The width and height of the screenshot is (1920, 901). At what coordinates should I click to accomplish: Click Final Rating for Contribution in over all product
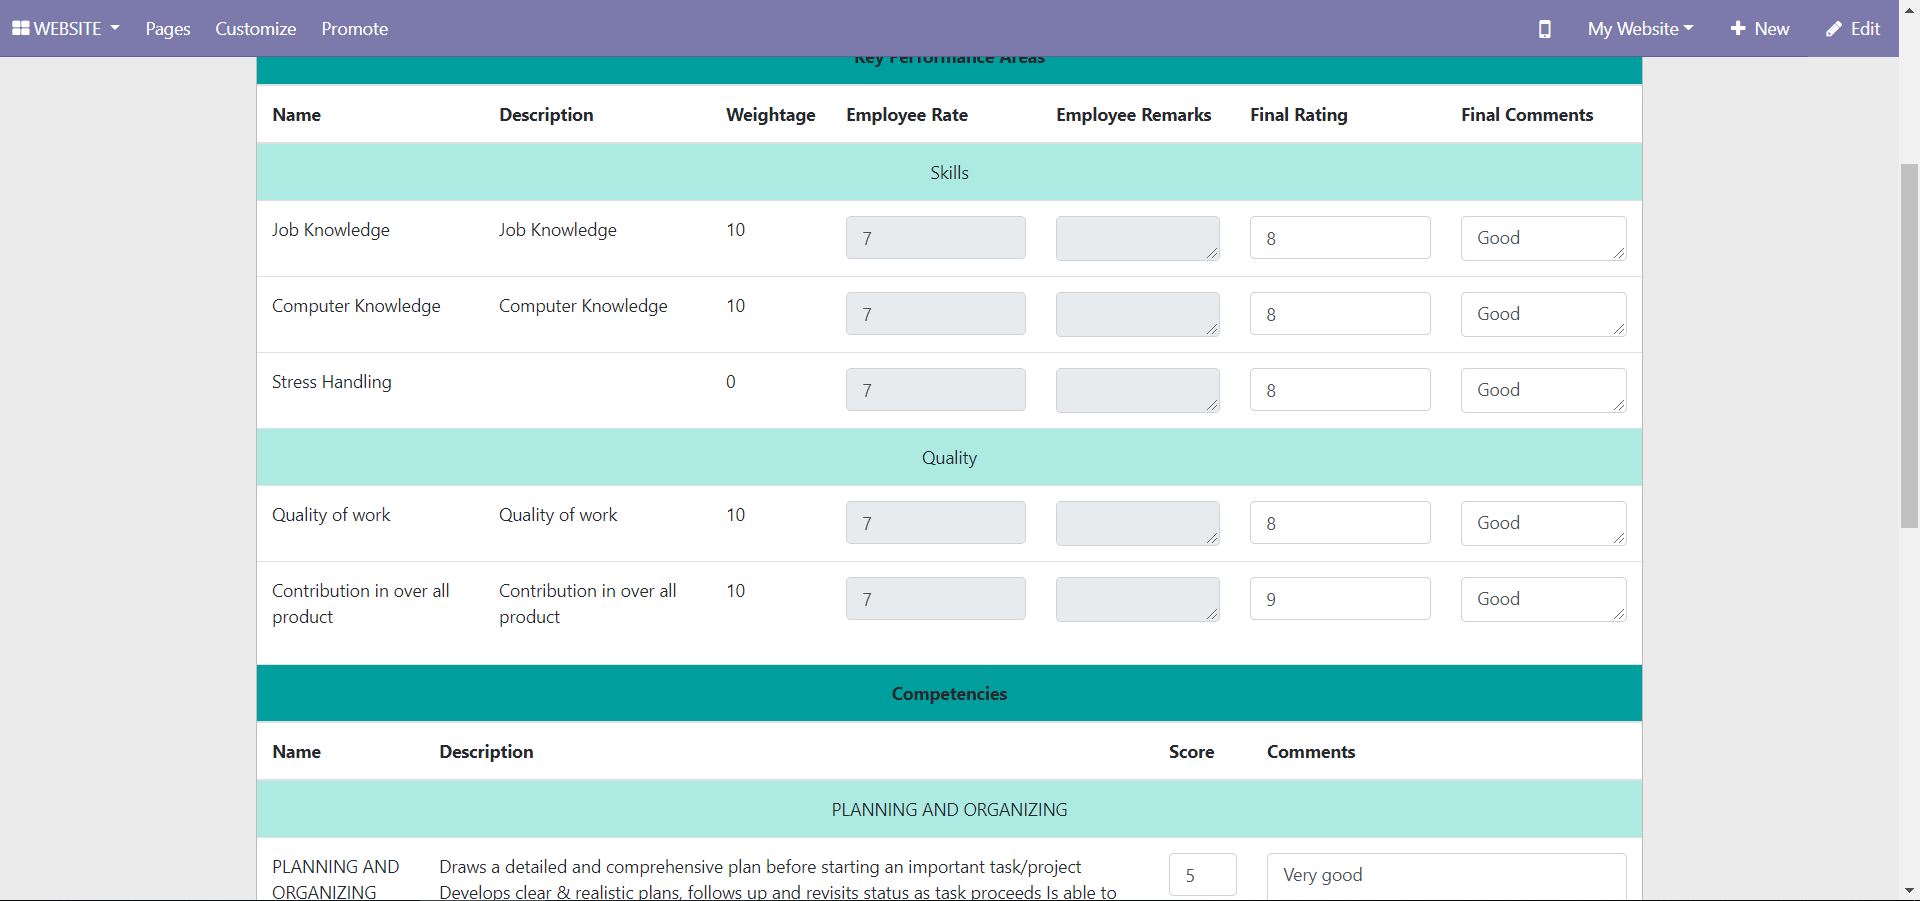[1339, 599]
